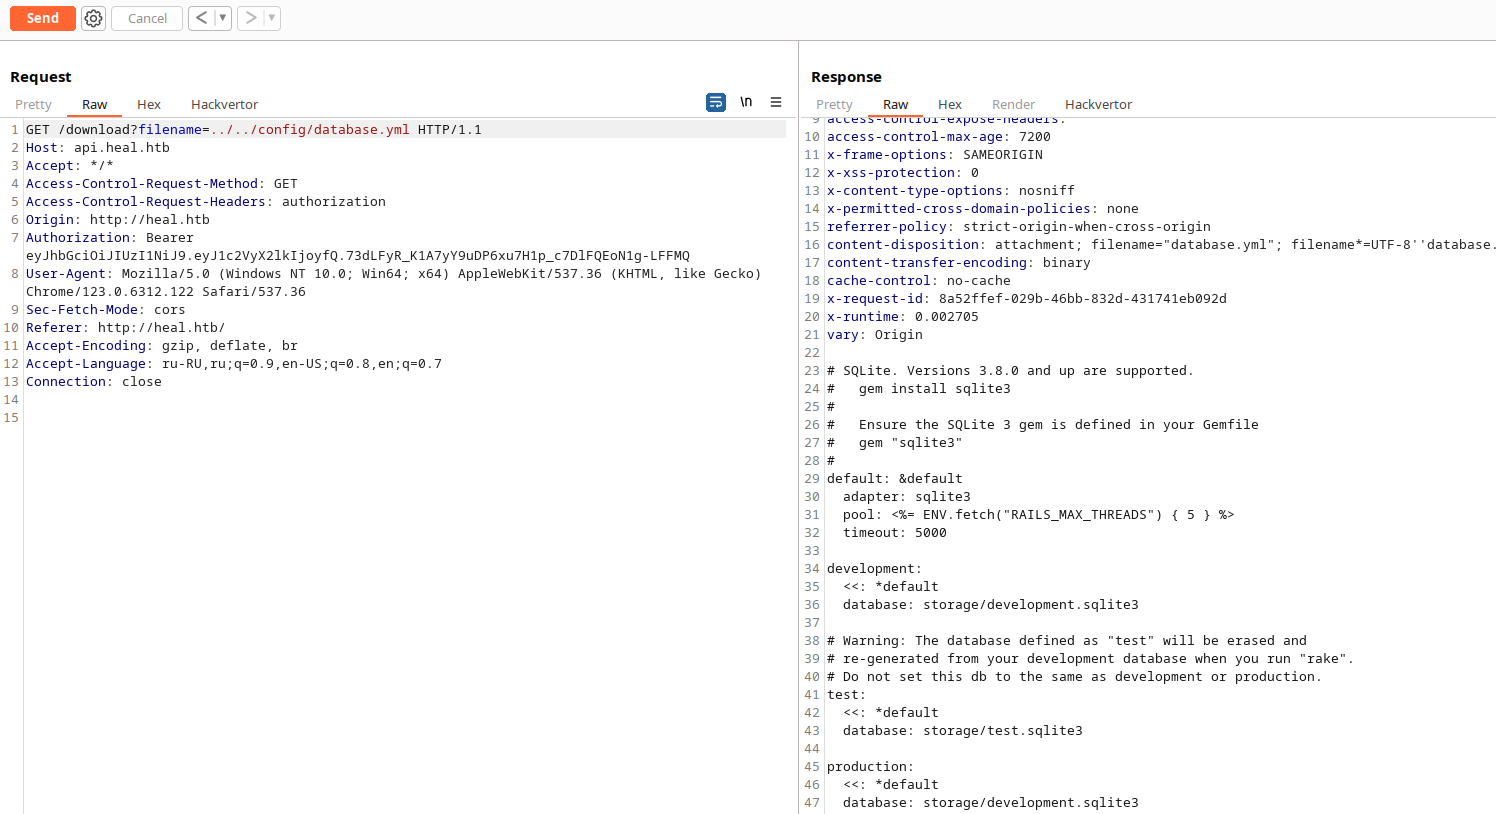
Task: Click the 'production:' section label
Action: pyautogui.click(x=870, y=767)
